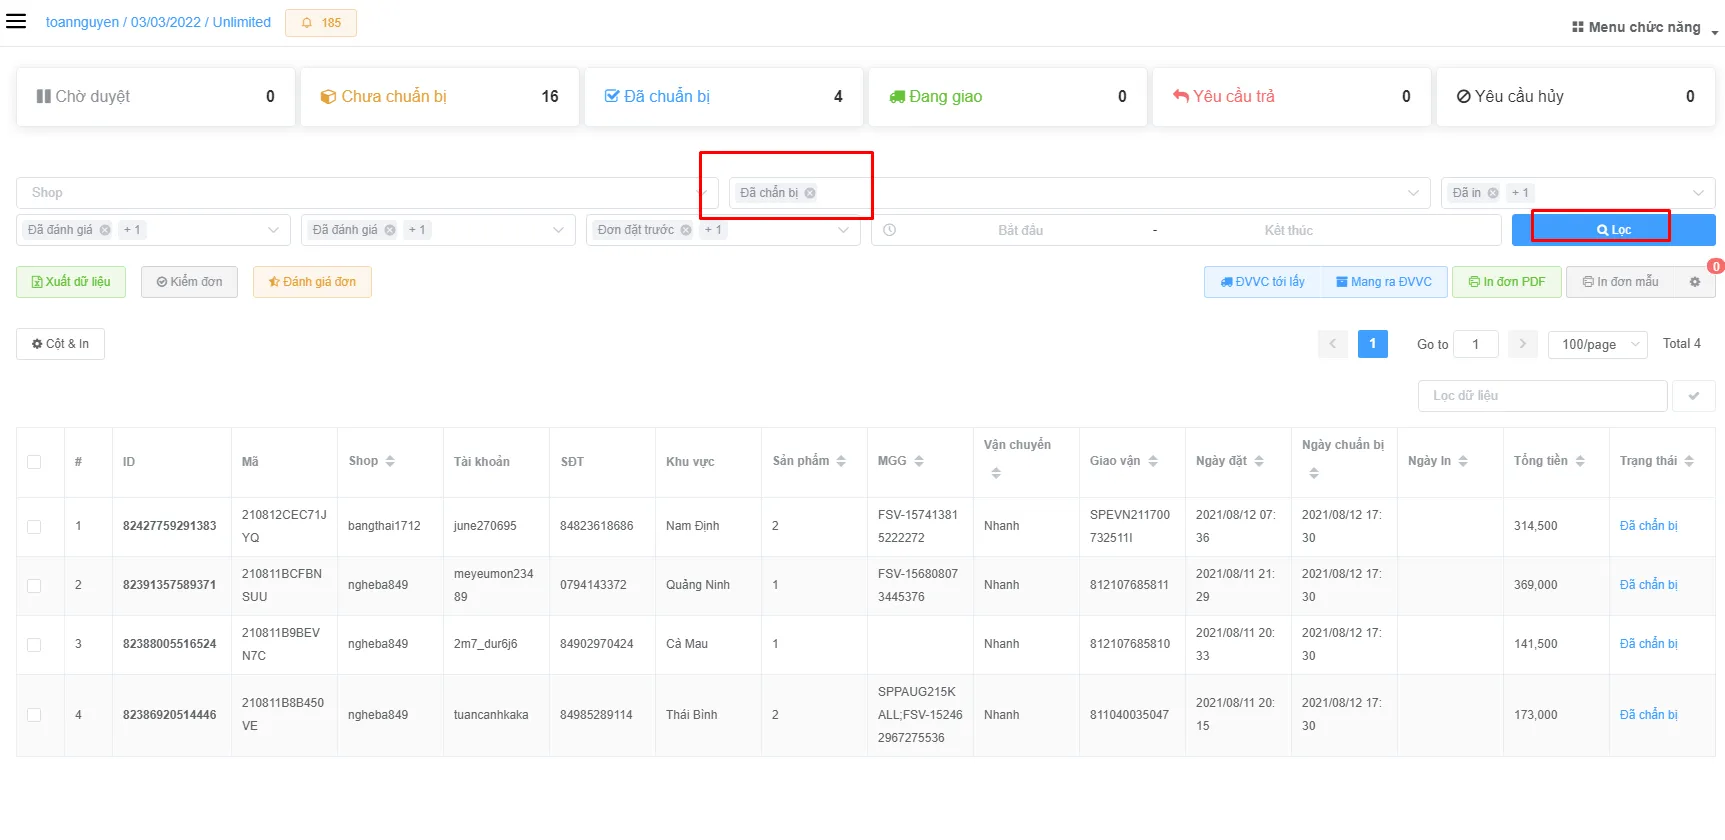Sort table by Tổng tiền column

coord(1580,461)
